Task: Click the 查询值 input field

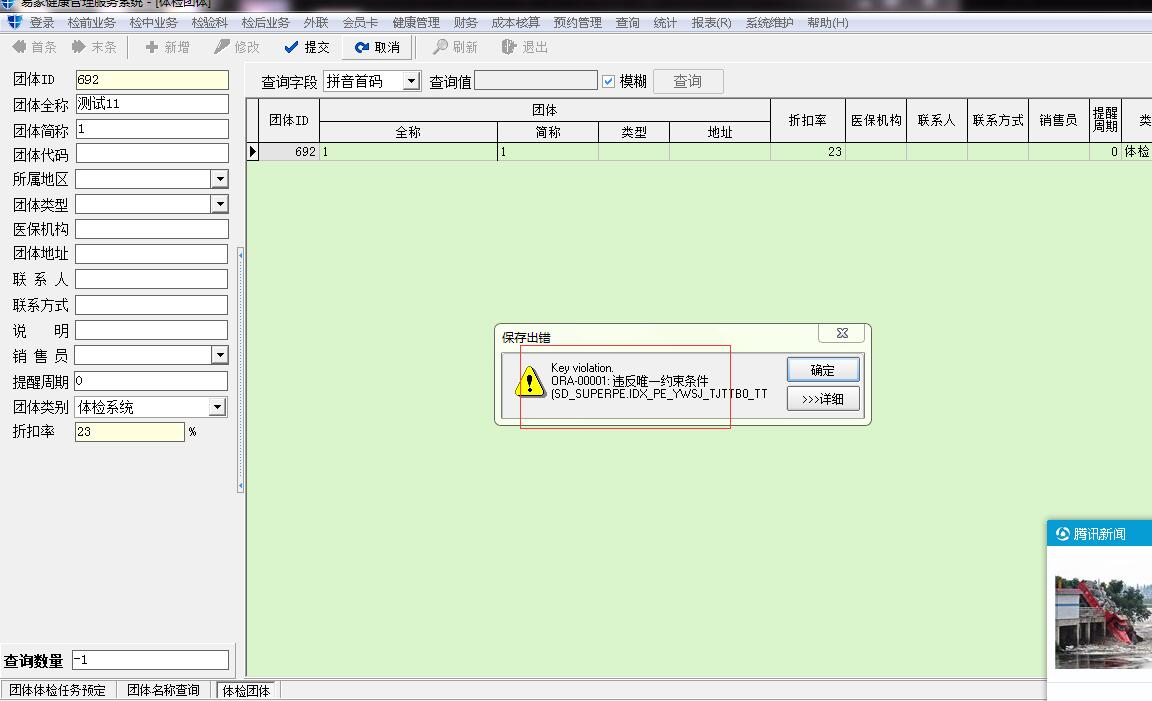Action: 536,80
